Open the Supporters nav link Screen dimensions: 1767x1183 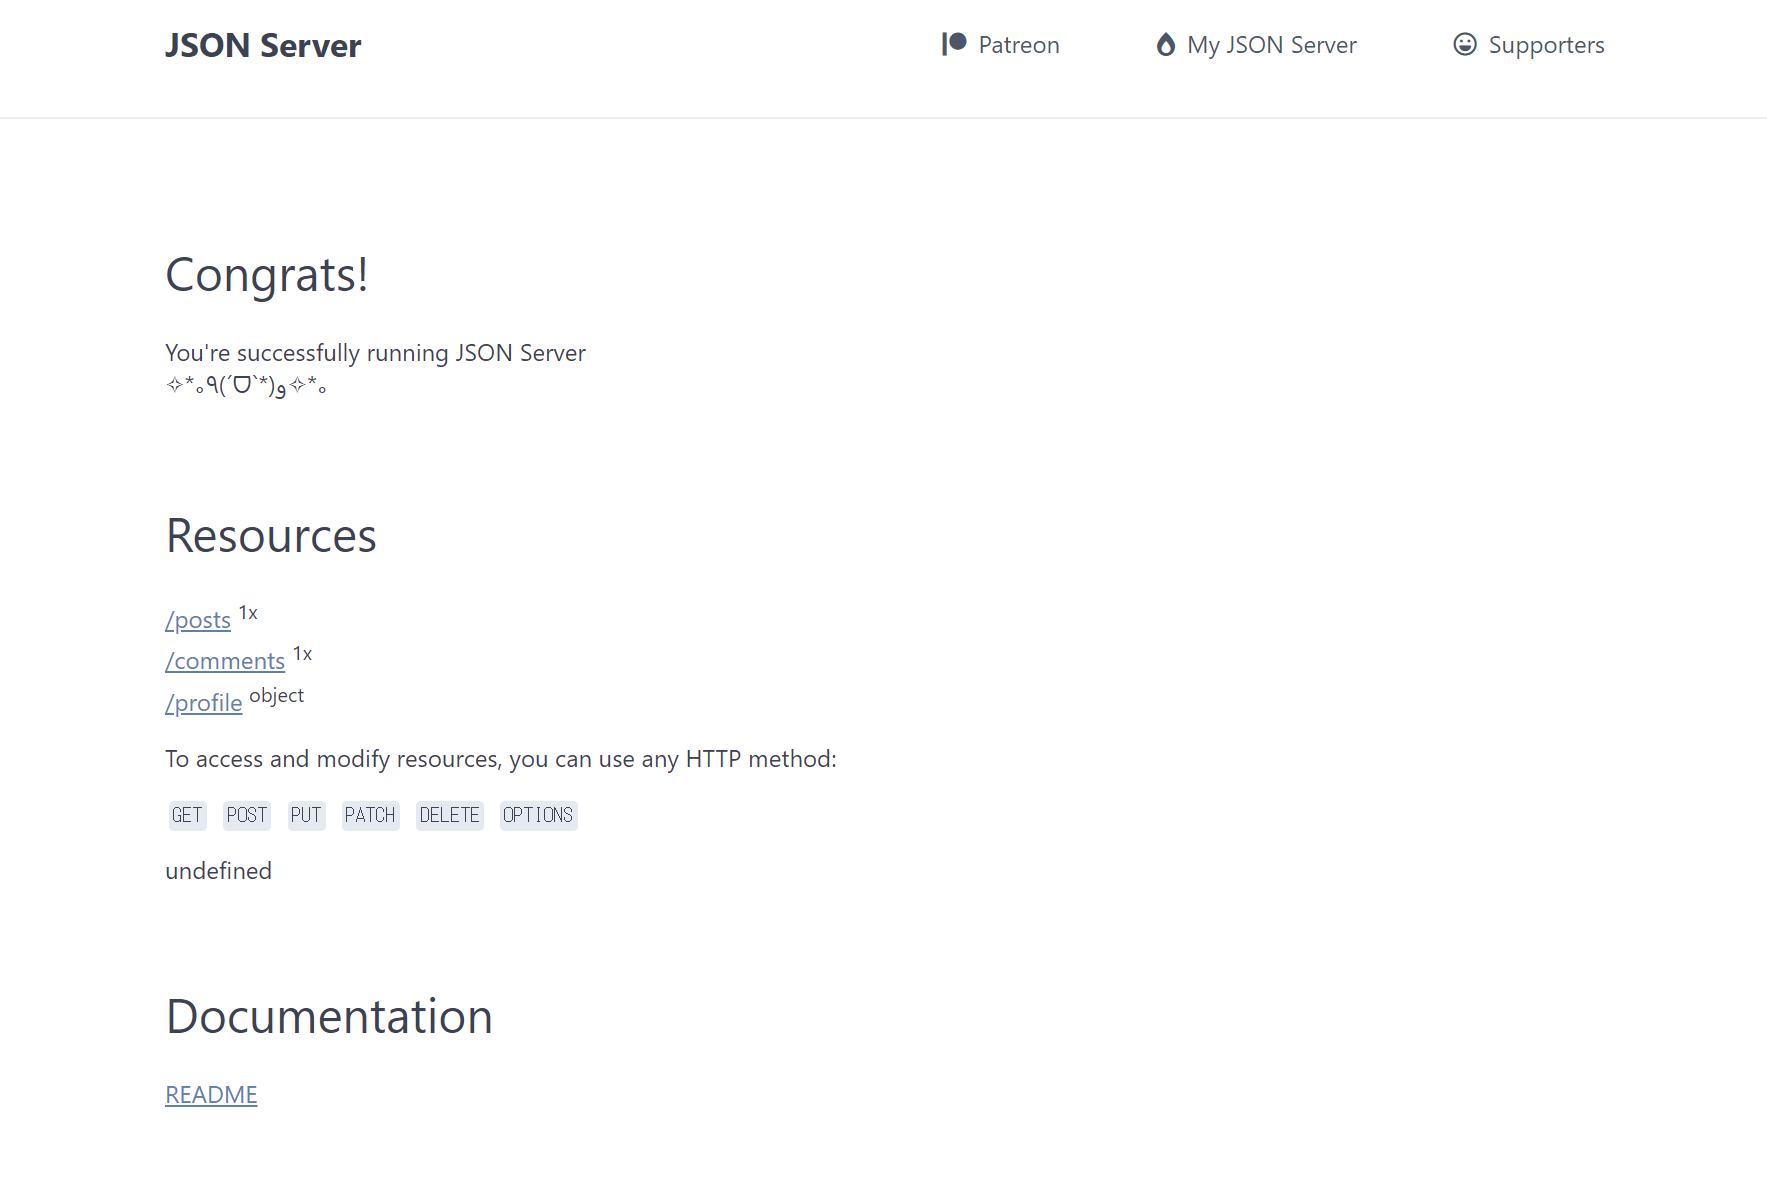click(x=1528, y=45)
